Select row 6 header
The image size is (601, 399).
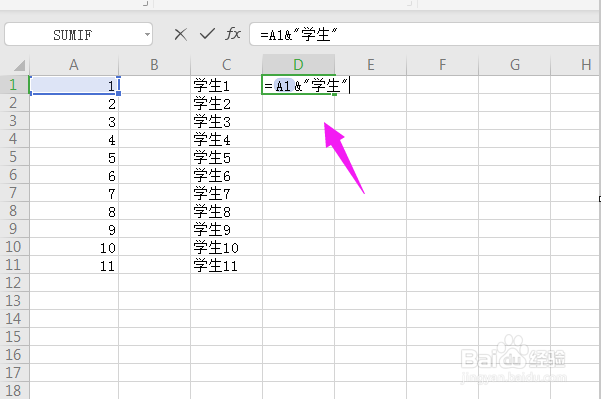click(x=14, y=175)
